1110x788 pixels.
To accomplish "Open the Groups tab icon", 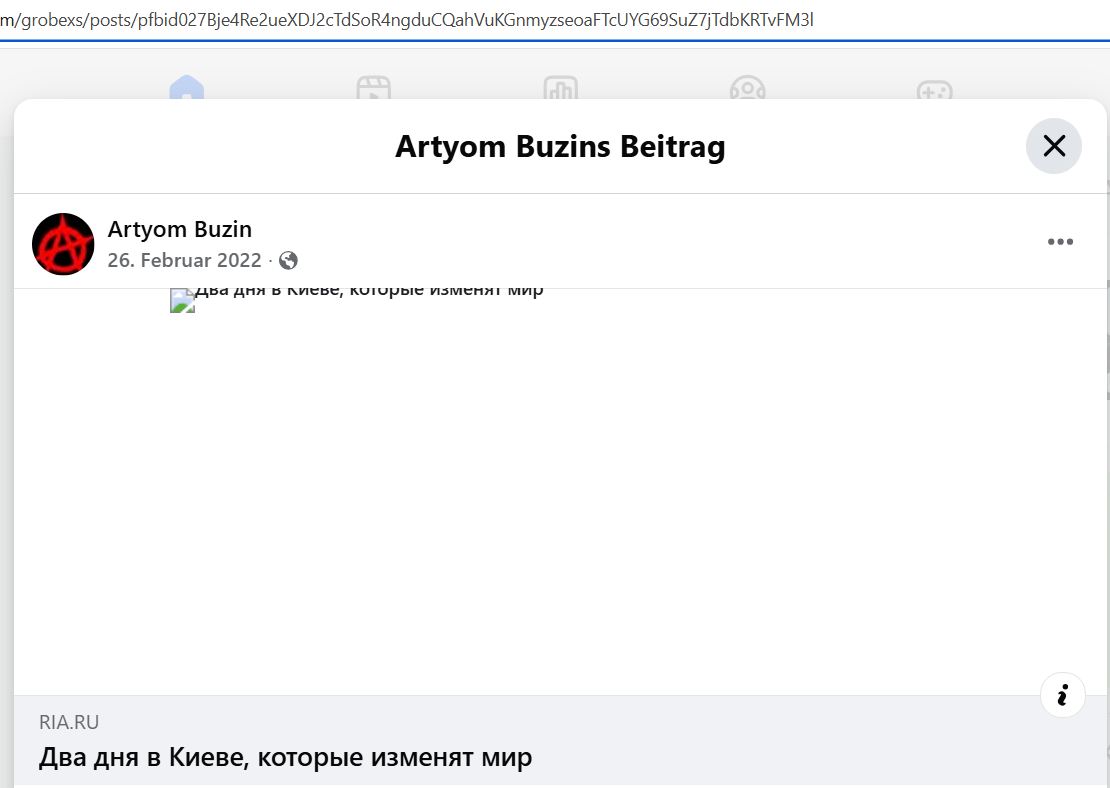I will [x=748, y=88].
